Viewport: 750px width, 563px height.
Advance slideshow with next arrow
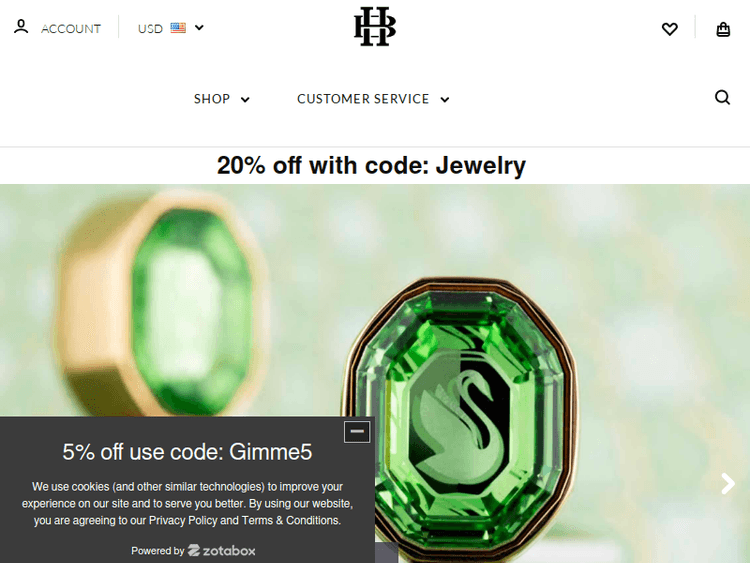(x=728, y=484)
